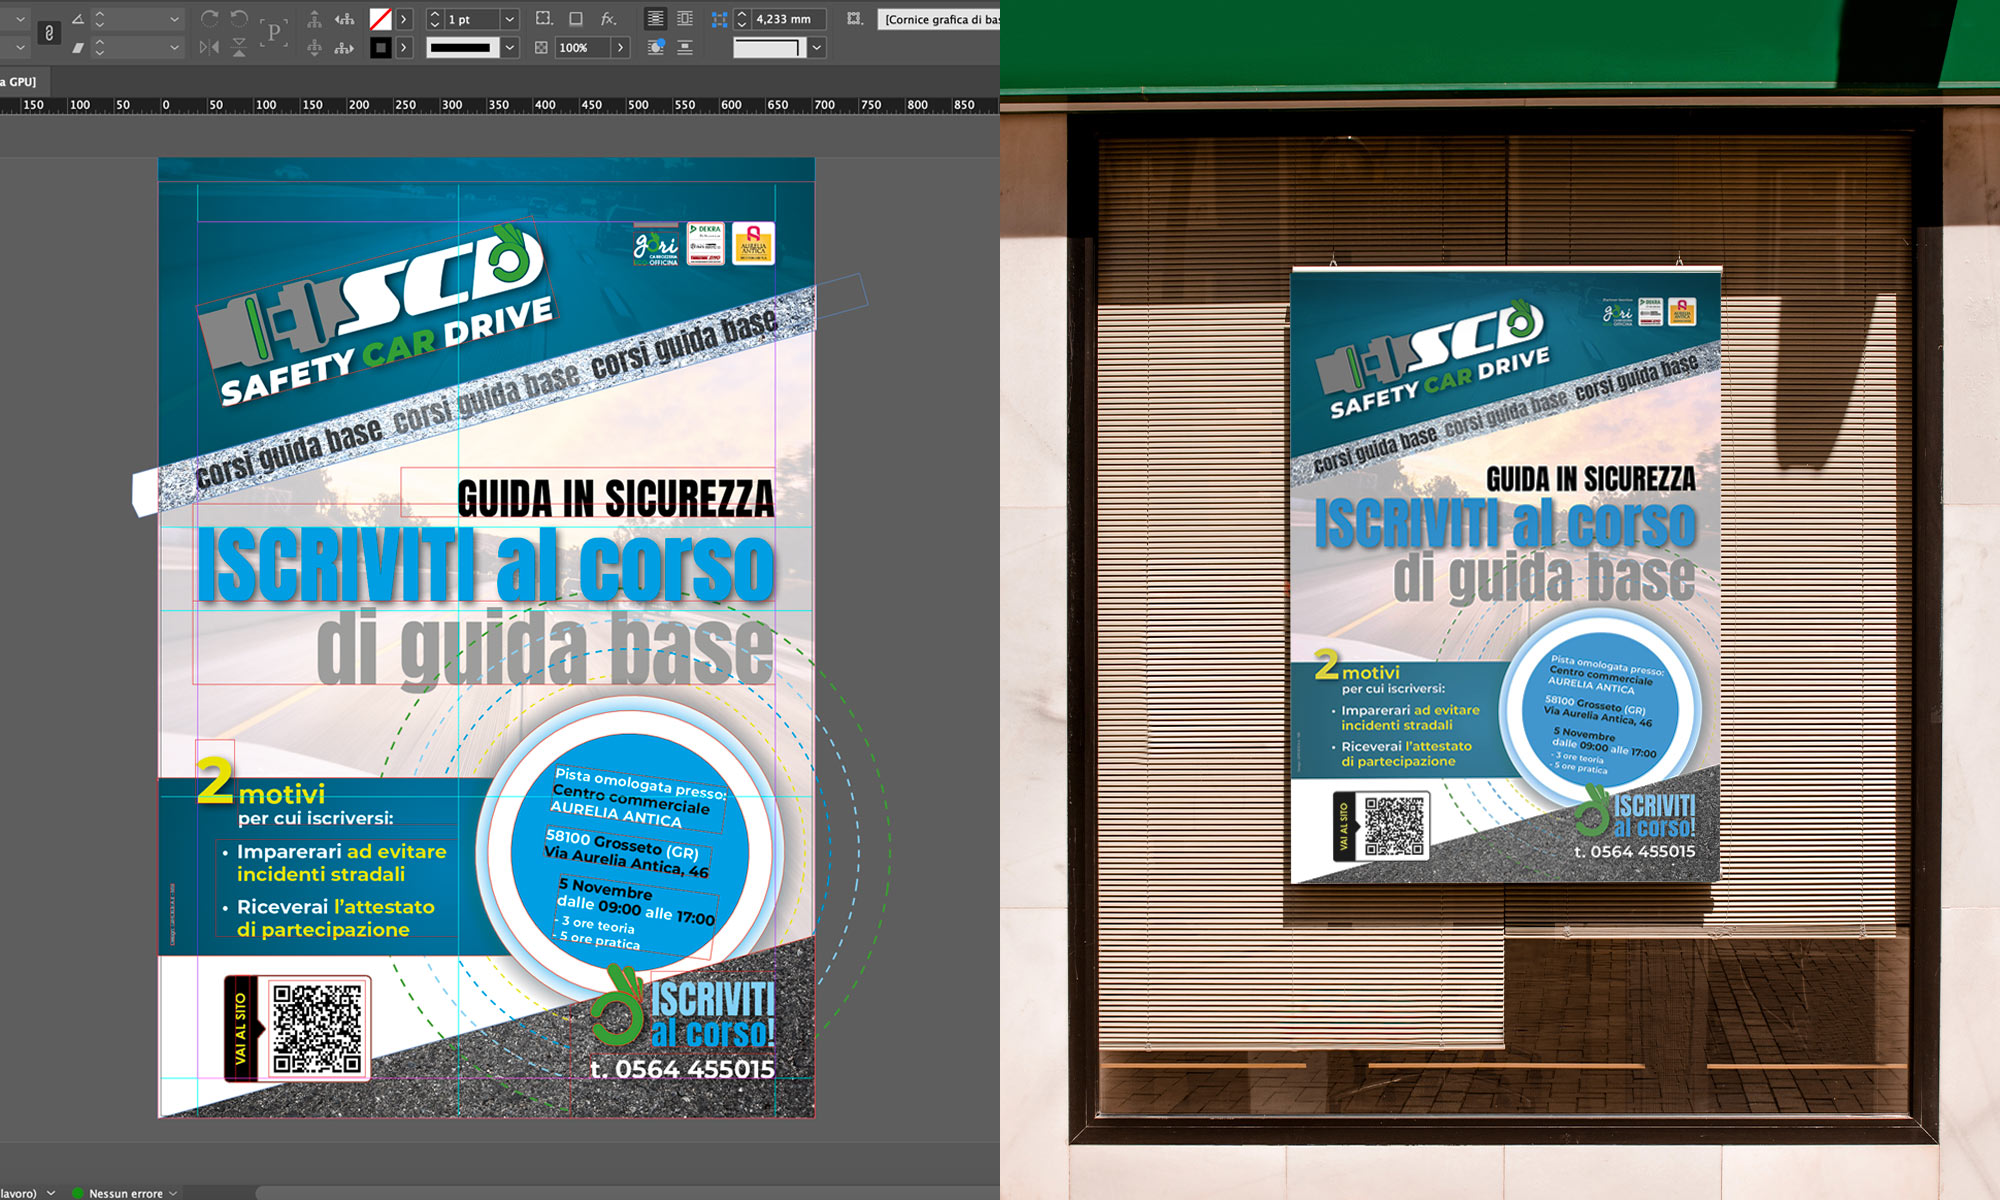Viewport: 2000px width, 1200px height.
Task: Open the Nessun errore preflight menu
Action: pyautogui.click(x=132, y=1193)
